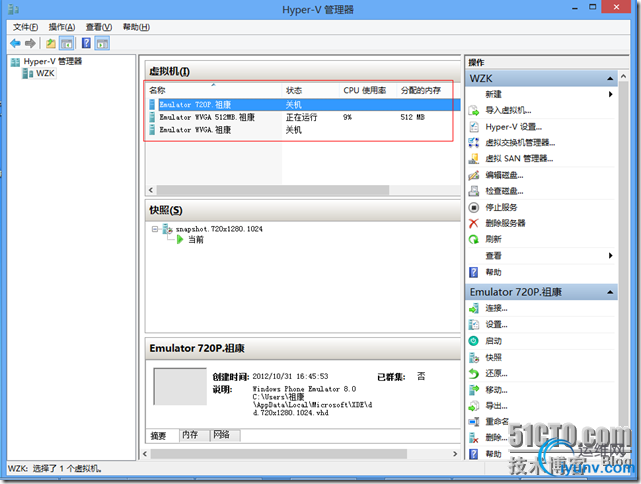641x484 pixels.
Task: Toggle the action pane toolbar icon
Action: pyautogui.click(x=102, y=43)
